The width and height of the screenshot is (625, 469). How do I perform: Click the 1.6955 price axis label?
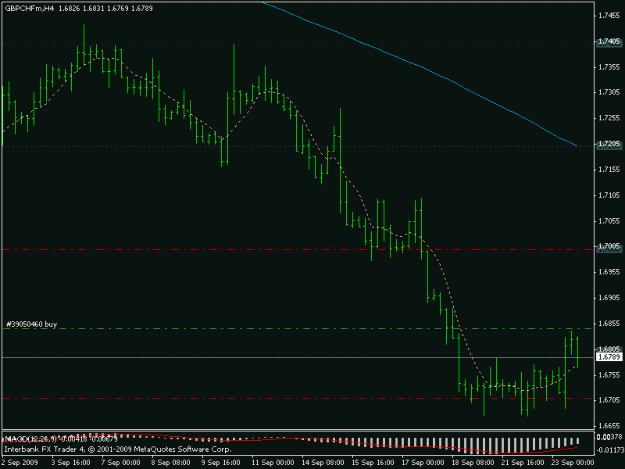click(609, 272)
